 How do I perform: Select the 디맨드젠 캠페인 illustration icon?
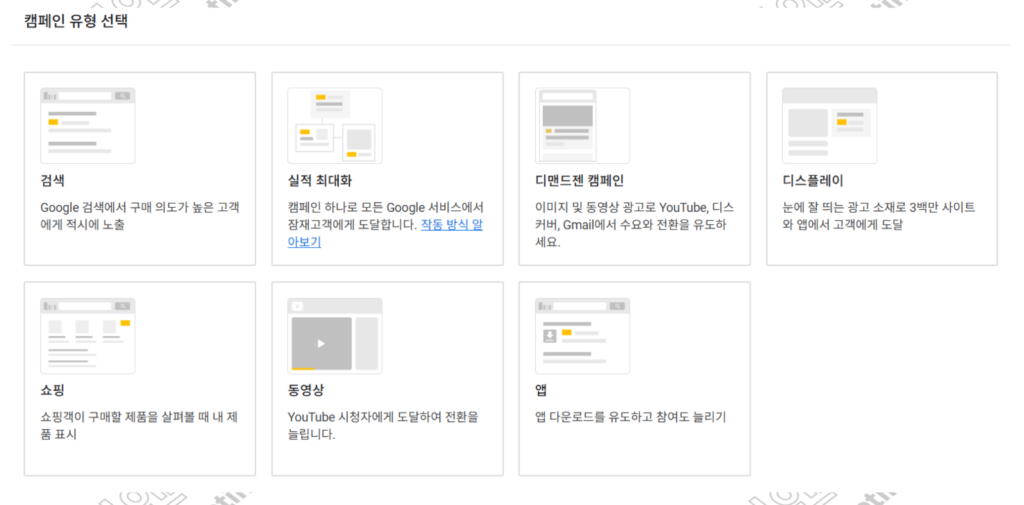(x=583, y=125)
